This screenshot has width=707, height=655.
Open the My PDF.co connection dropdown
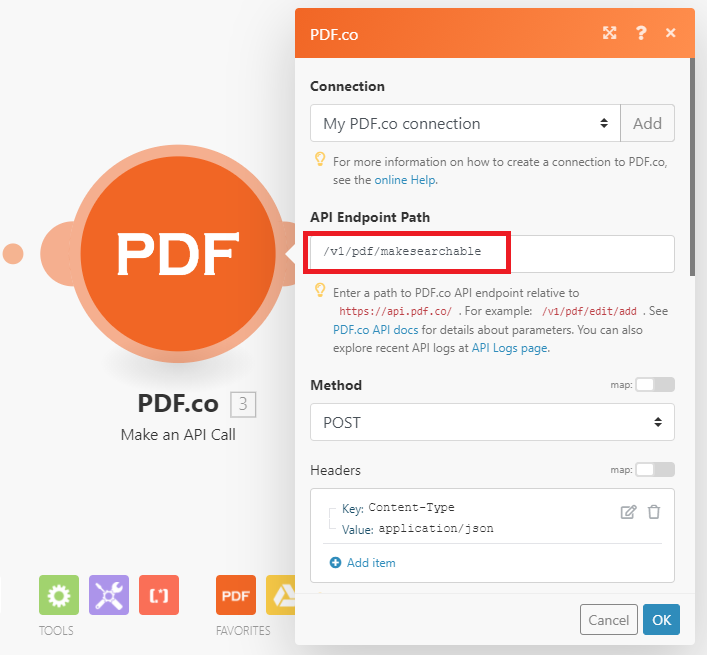click(x=465, y=123)
